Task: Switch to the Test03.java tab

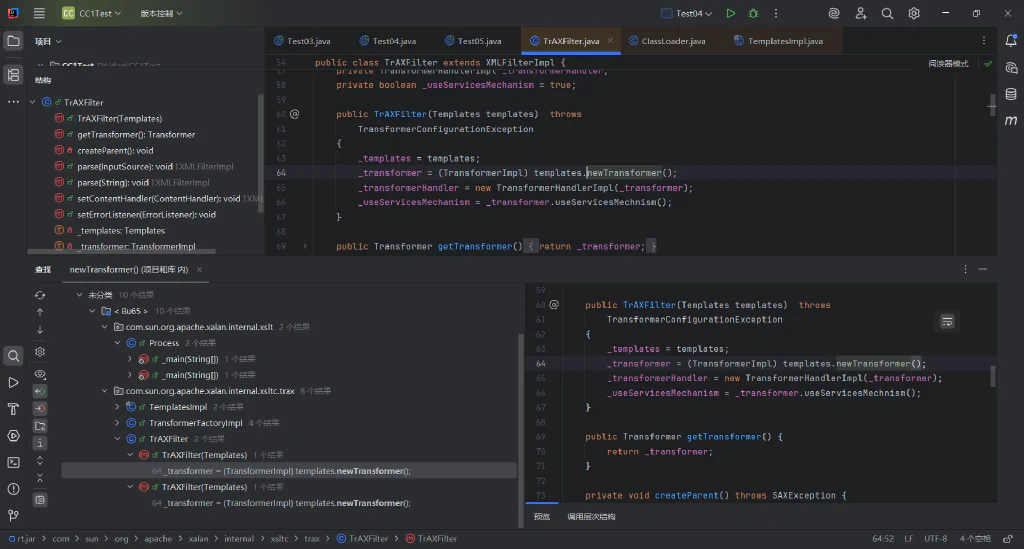Action: pyautogui.click(x=302, y=40)
